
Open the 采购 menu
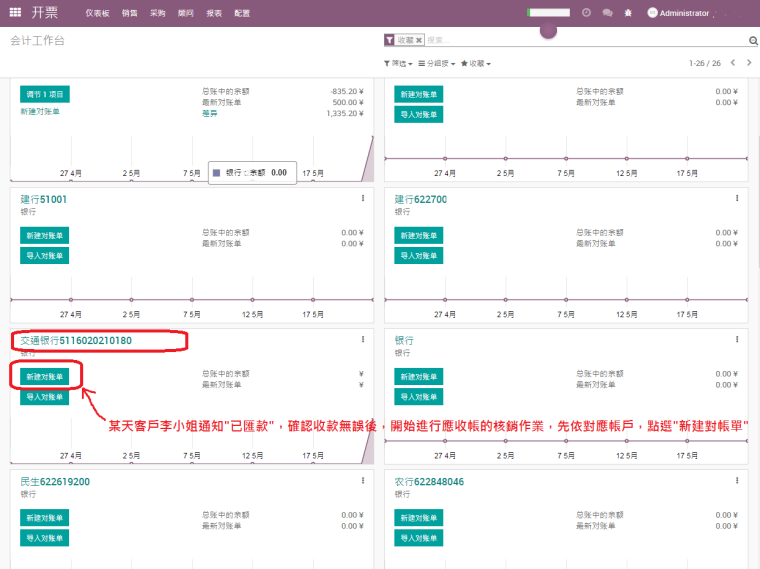pyautogui.click(x=158, y=13)
